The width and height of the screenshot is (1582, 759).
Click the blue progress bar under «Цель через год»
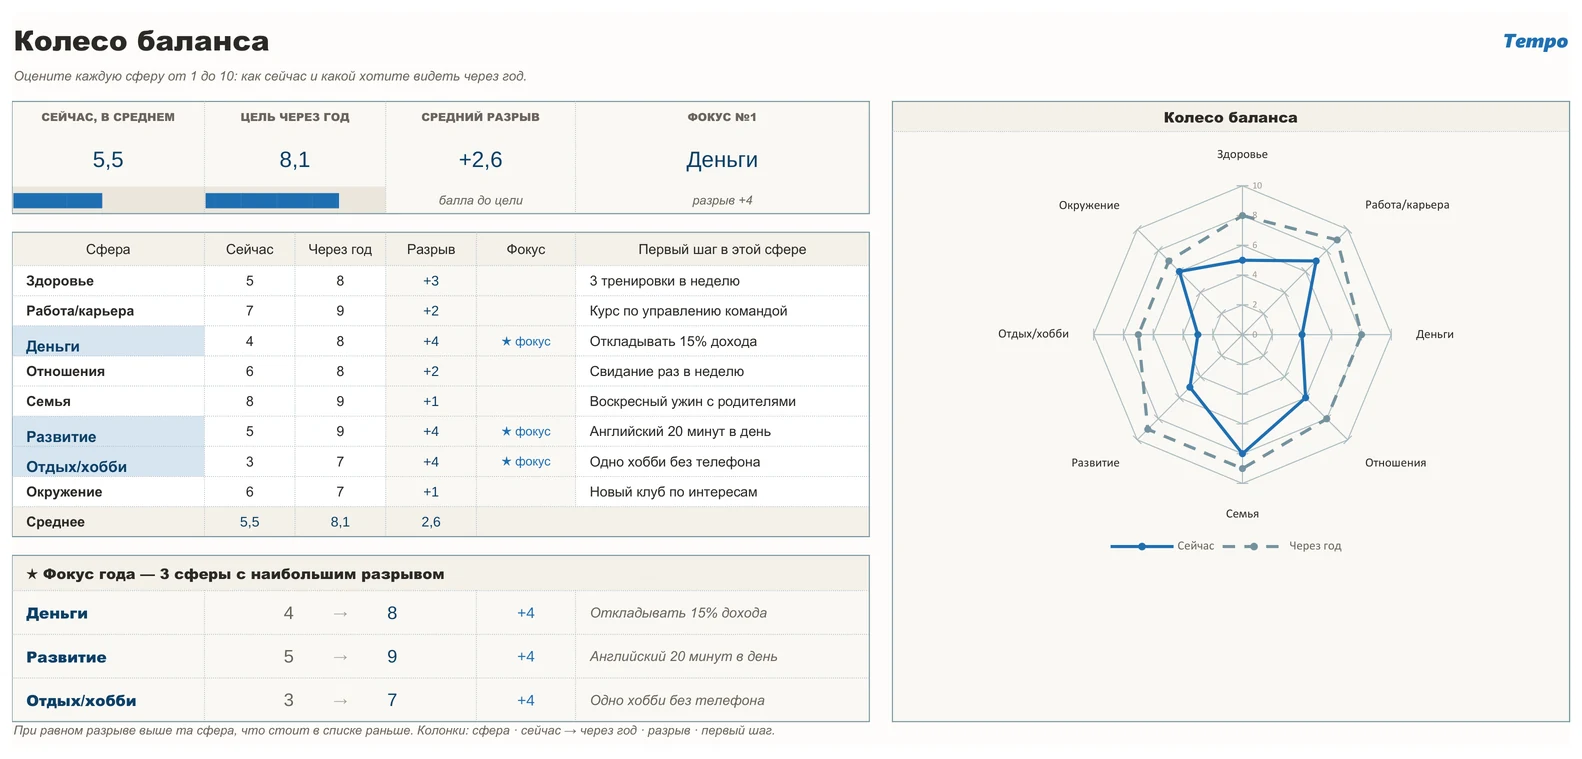click(272, 200)
